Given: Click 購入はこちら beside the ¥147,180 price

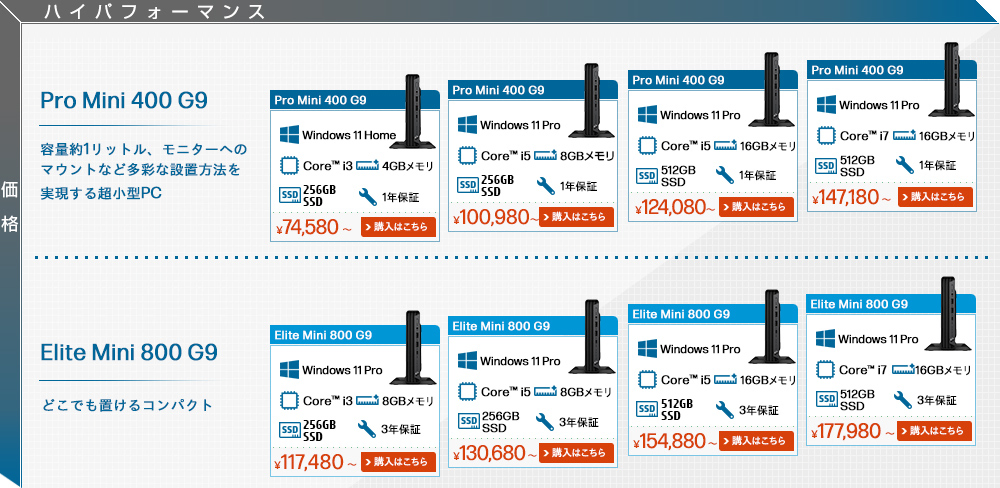Looking at the screenshot, I should (936, 196).
